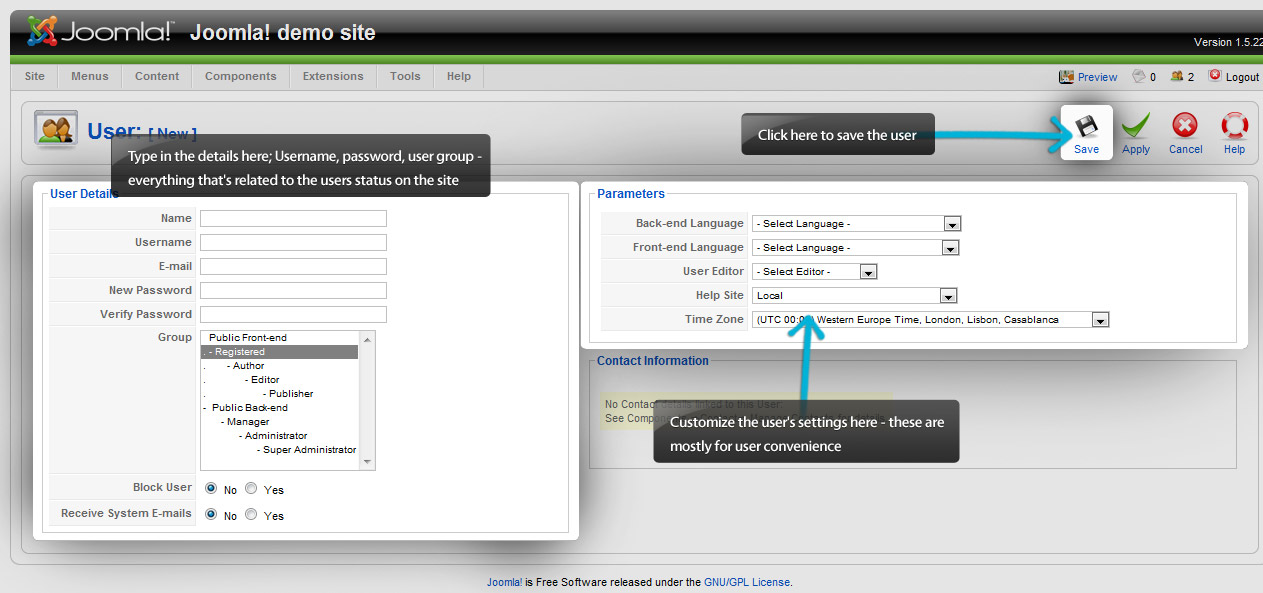Image resolution: width=1263 pixels, height=593 pixels.
Task: Click the Joomla! logo in header
Action: pos(100,32)
